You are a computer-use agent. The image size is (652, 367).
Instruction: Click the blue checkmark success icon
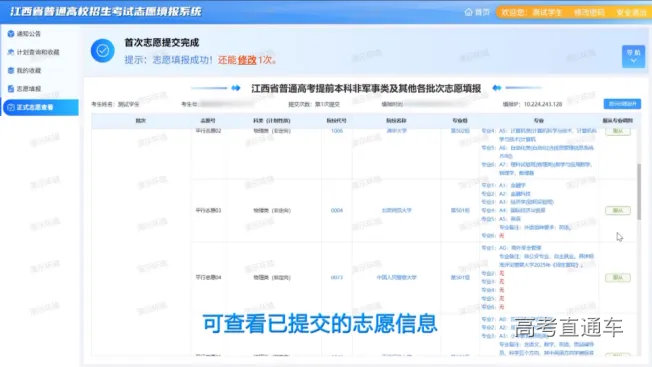pyautogui.click(x=103, y=51)
